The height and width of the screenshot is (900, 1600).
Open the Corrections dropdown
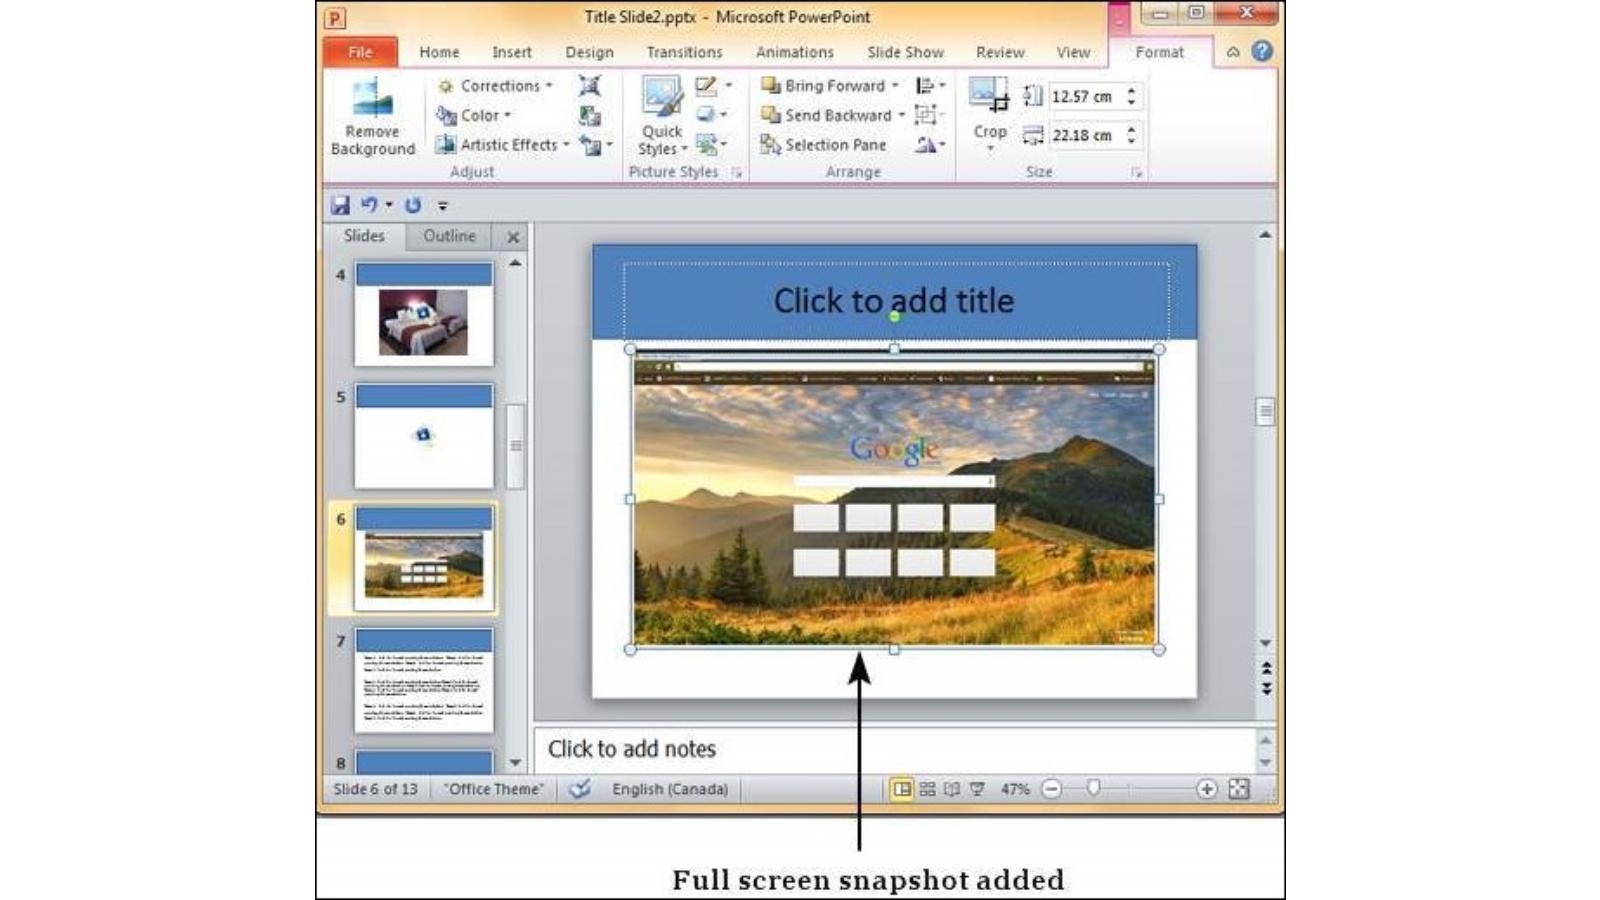[496, 86]
